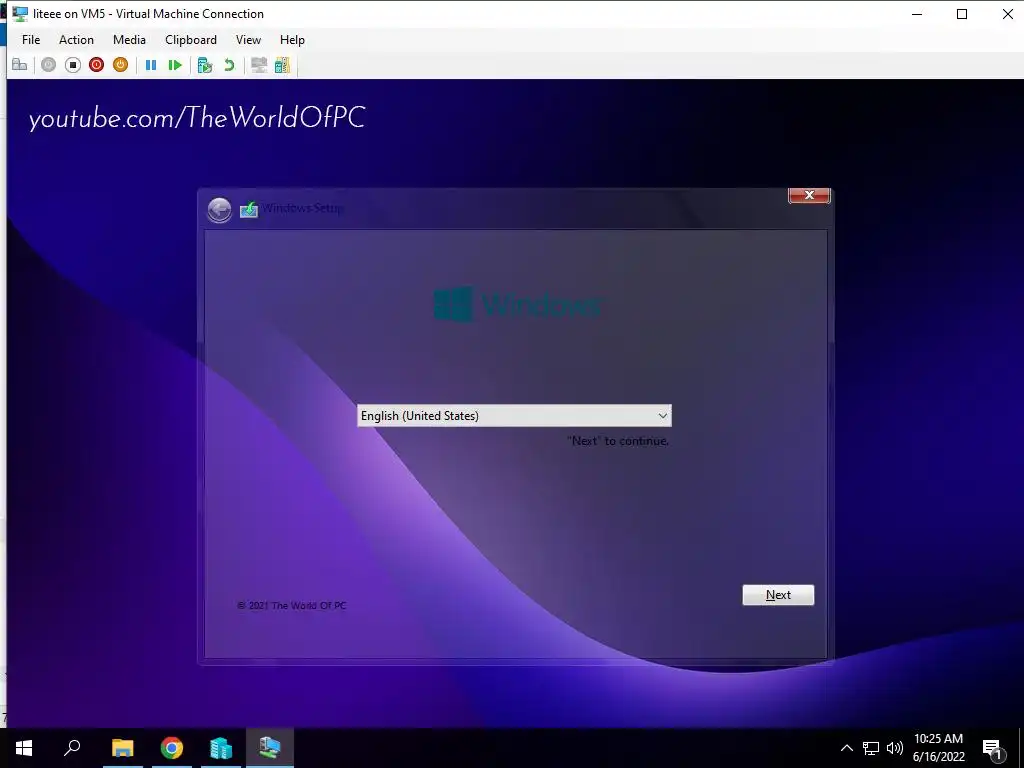Viewport: 1024px width, 768px height.
Task: Open the Media menu
Action: [129, 40]
